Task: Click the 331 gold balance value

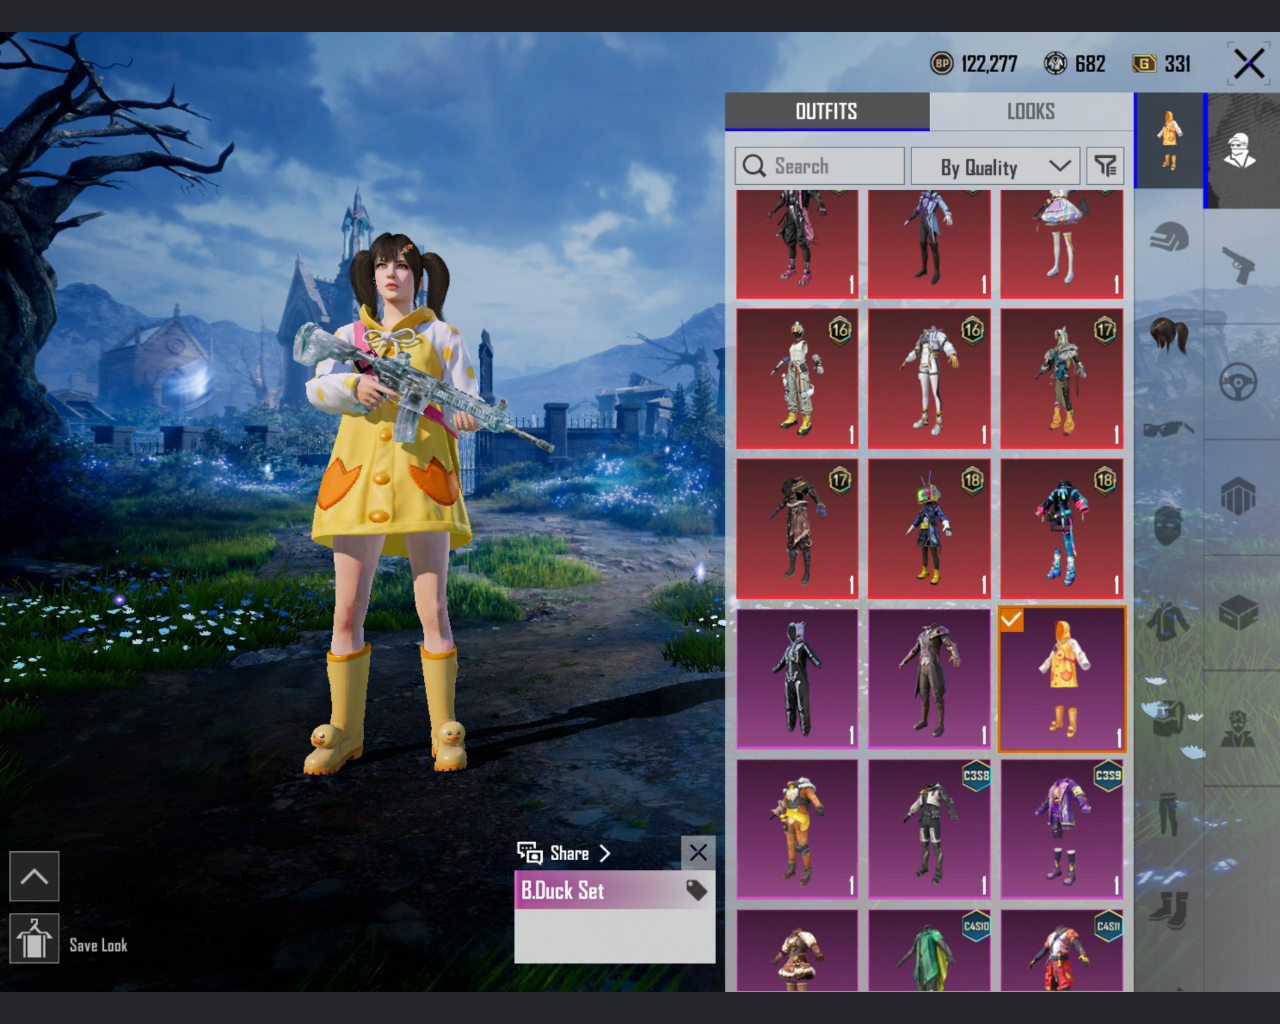Action: pos(1177,64)
